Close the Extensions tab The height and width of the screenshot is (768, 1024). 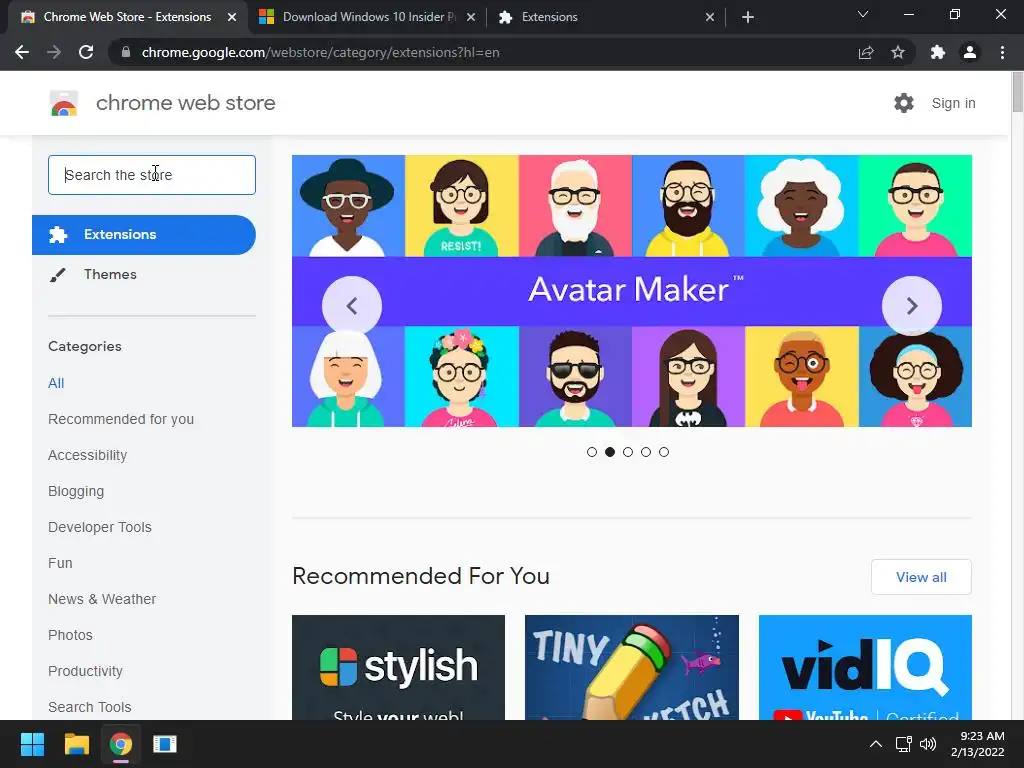710,17
